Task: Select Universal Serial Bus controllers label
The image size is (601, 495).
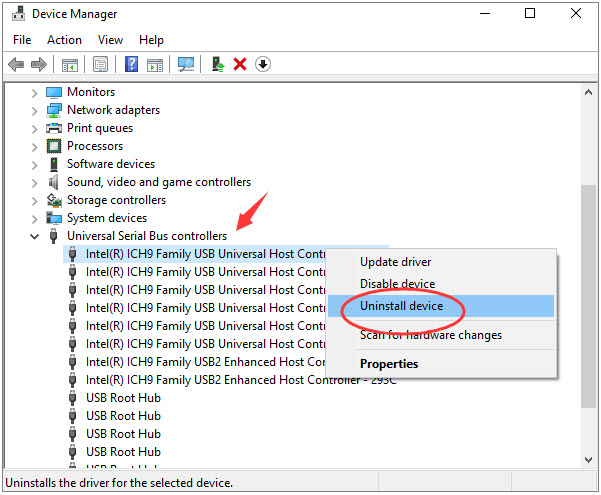Action: click(x=147, y=236)
